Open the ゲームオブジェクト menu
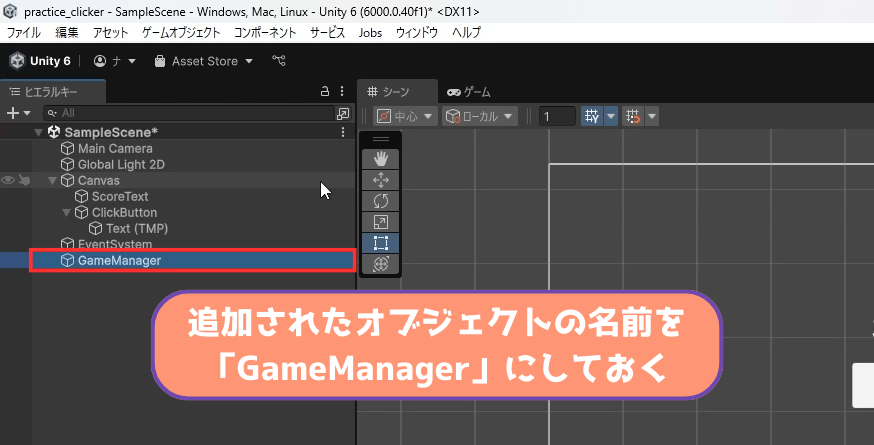The image size is (874, 445). point(181,32)
